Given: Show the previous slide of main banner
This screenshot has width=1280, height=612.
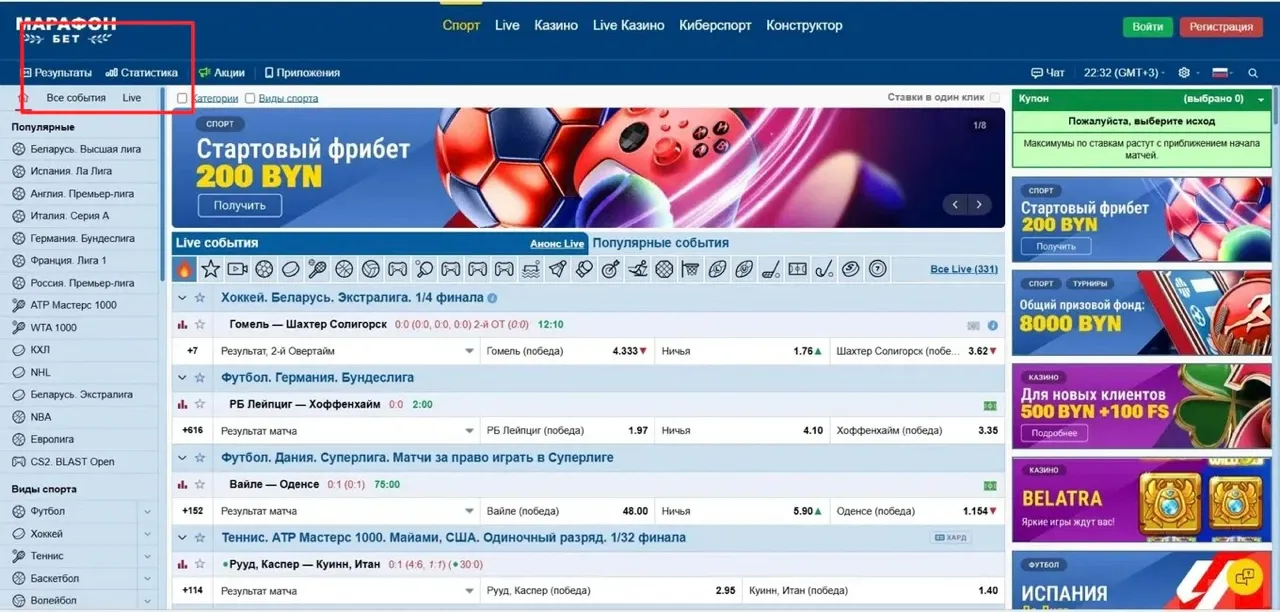Looking at the screenshot, I should coord(956,204).
